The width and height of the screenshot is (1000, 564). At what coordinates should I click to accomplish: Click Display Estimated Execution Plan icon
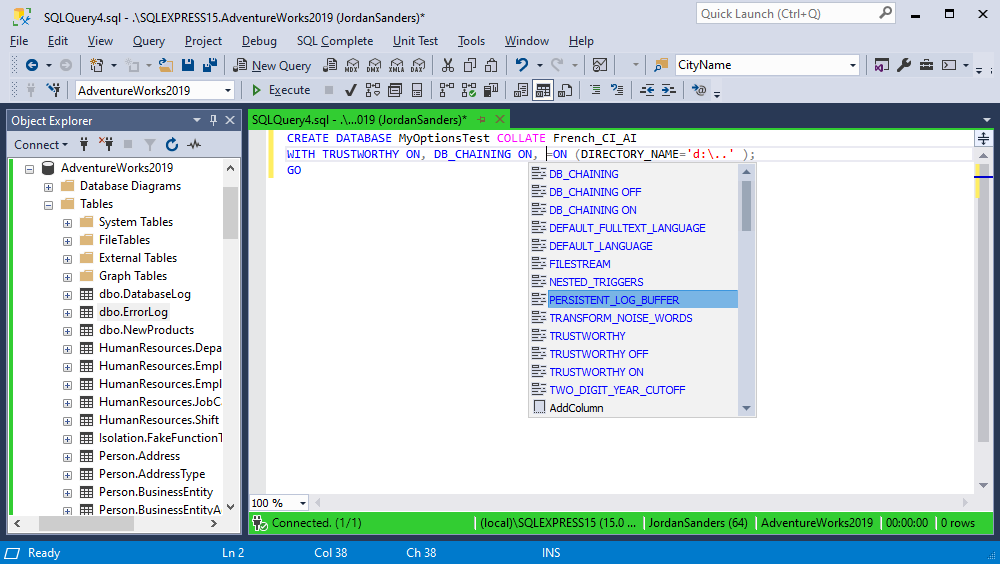coord(373,90)
